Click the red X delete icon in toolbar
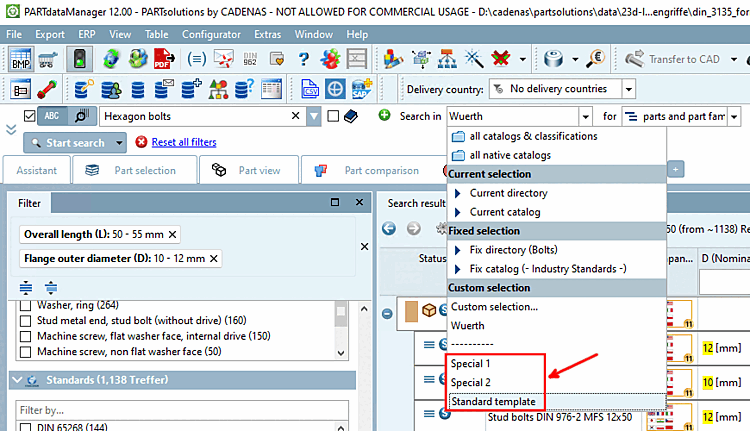This screenshot has height=431, width=750. (500, 59)
